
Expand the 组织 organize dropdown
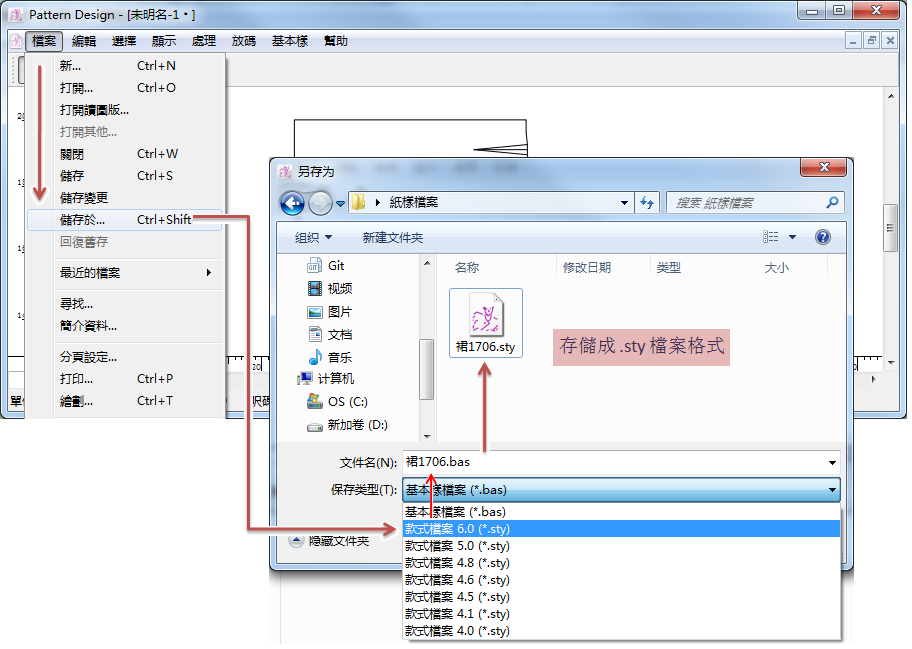tap(313, 238)
